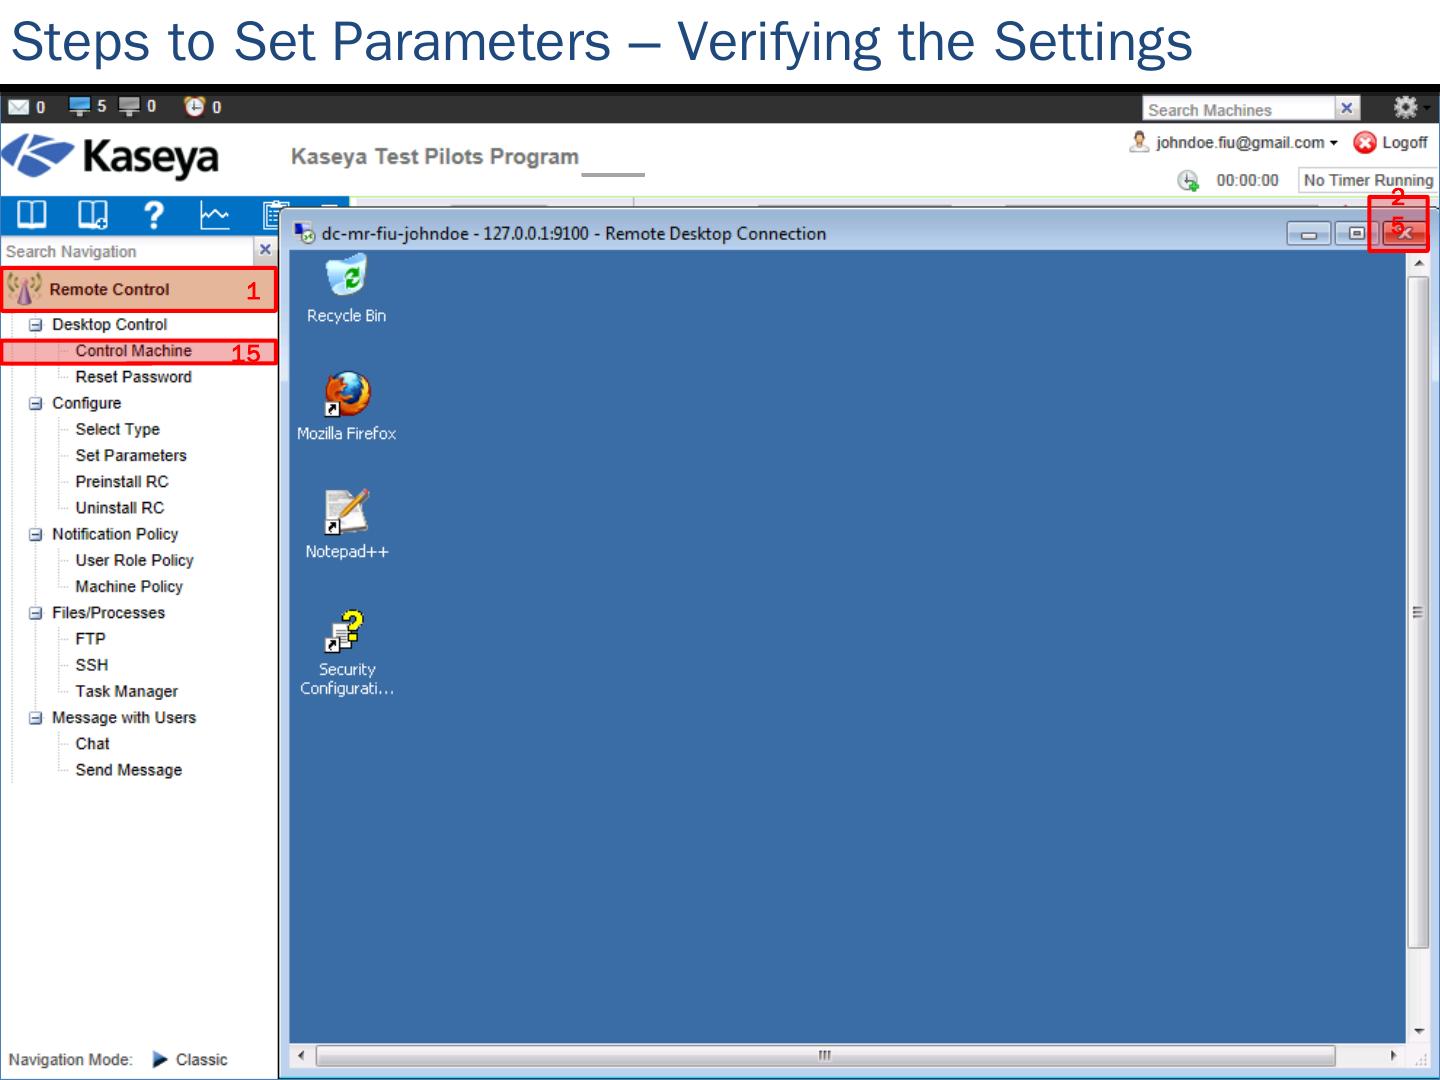Viewport: 1440px width, 1080px height.
Task: Open Task Manager in the navigation tree
Action: 126,691
